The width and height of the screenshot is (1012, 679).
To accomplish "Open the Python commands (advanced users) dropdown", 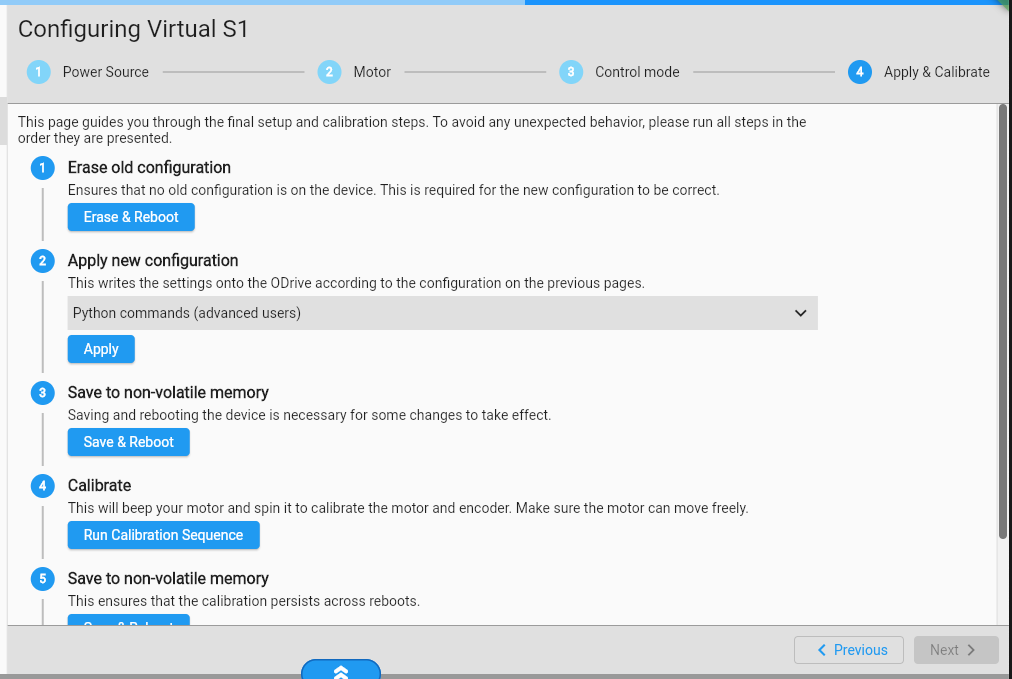I will click(x=442, y=313).
